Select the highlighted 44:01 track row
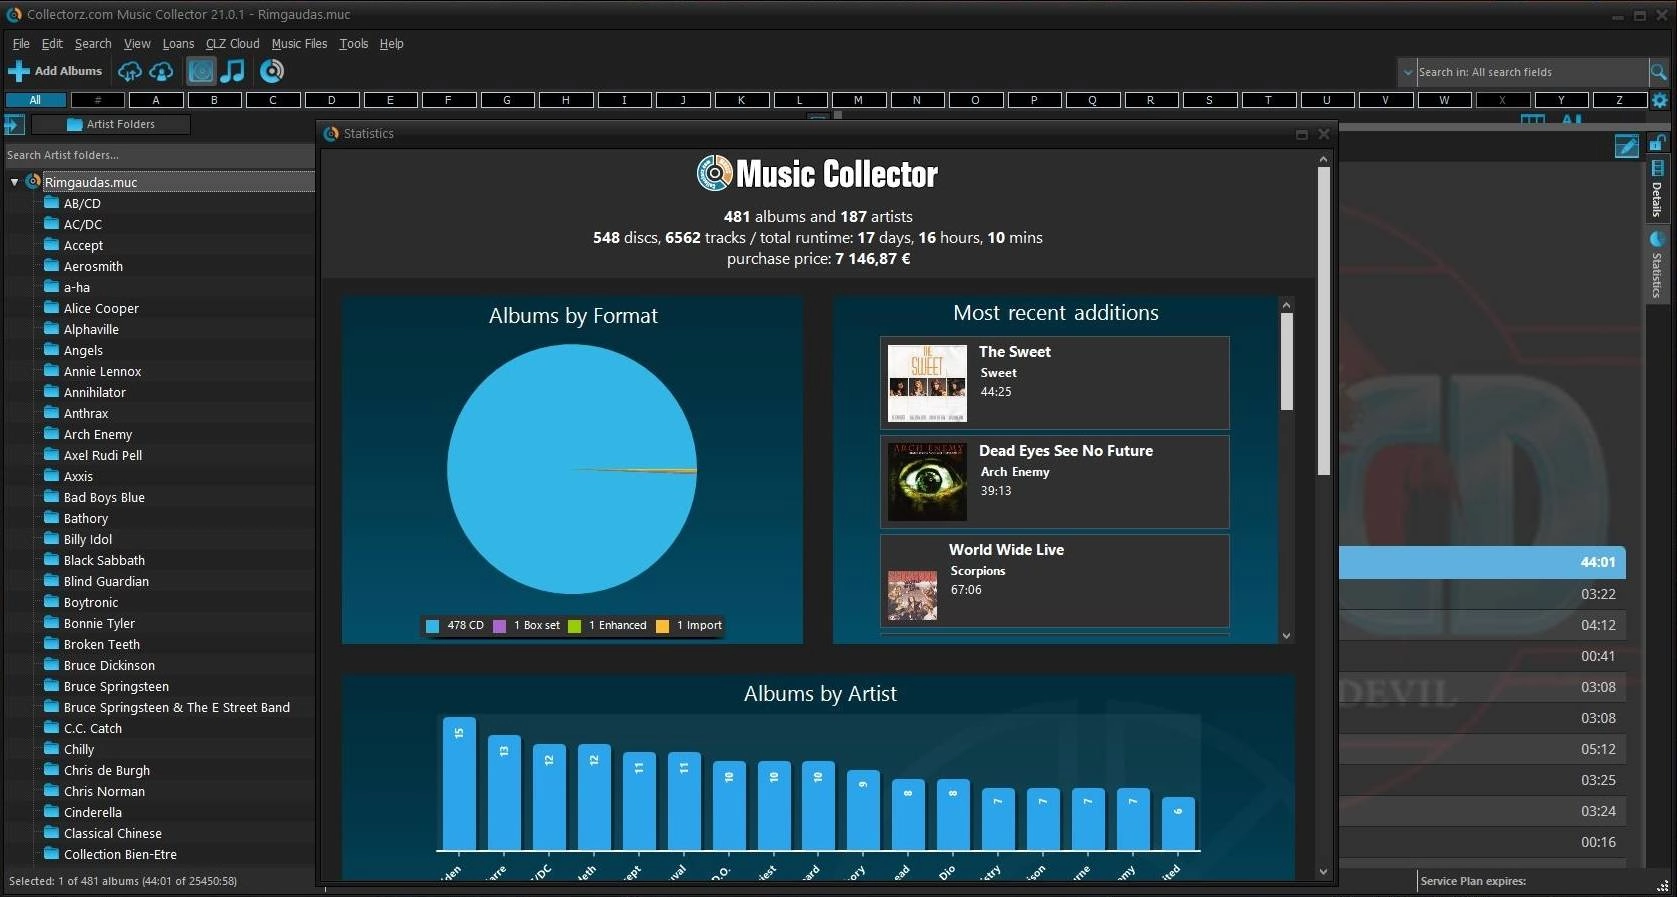Screen dimensions: 1677x897 click(x=1482, y=562)
